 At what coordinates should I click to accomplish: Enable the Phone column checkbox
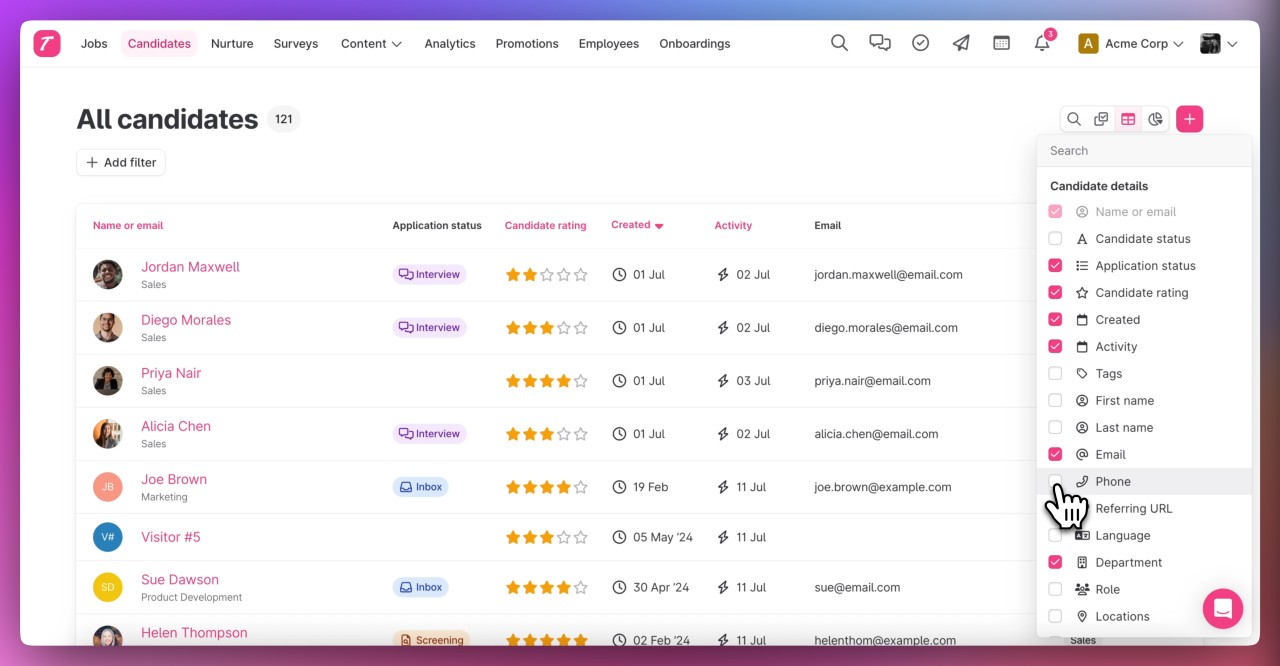(1055, 481)
